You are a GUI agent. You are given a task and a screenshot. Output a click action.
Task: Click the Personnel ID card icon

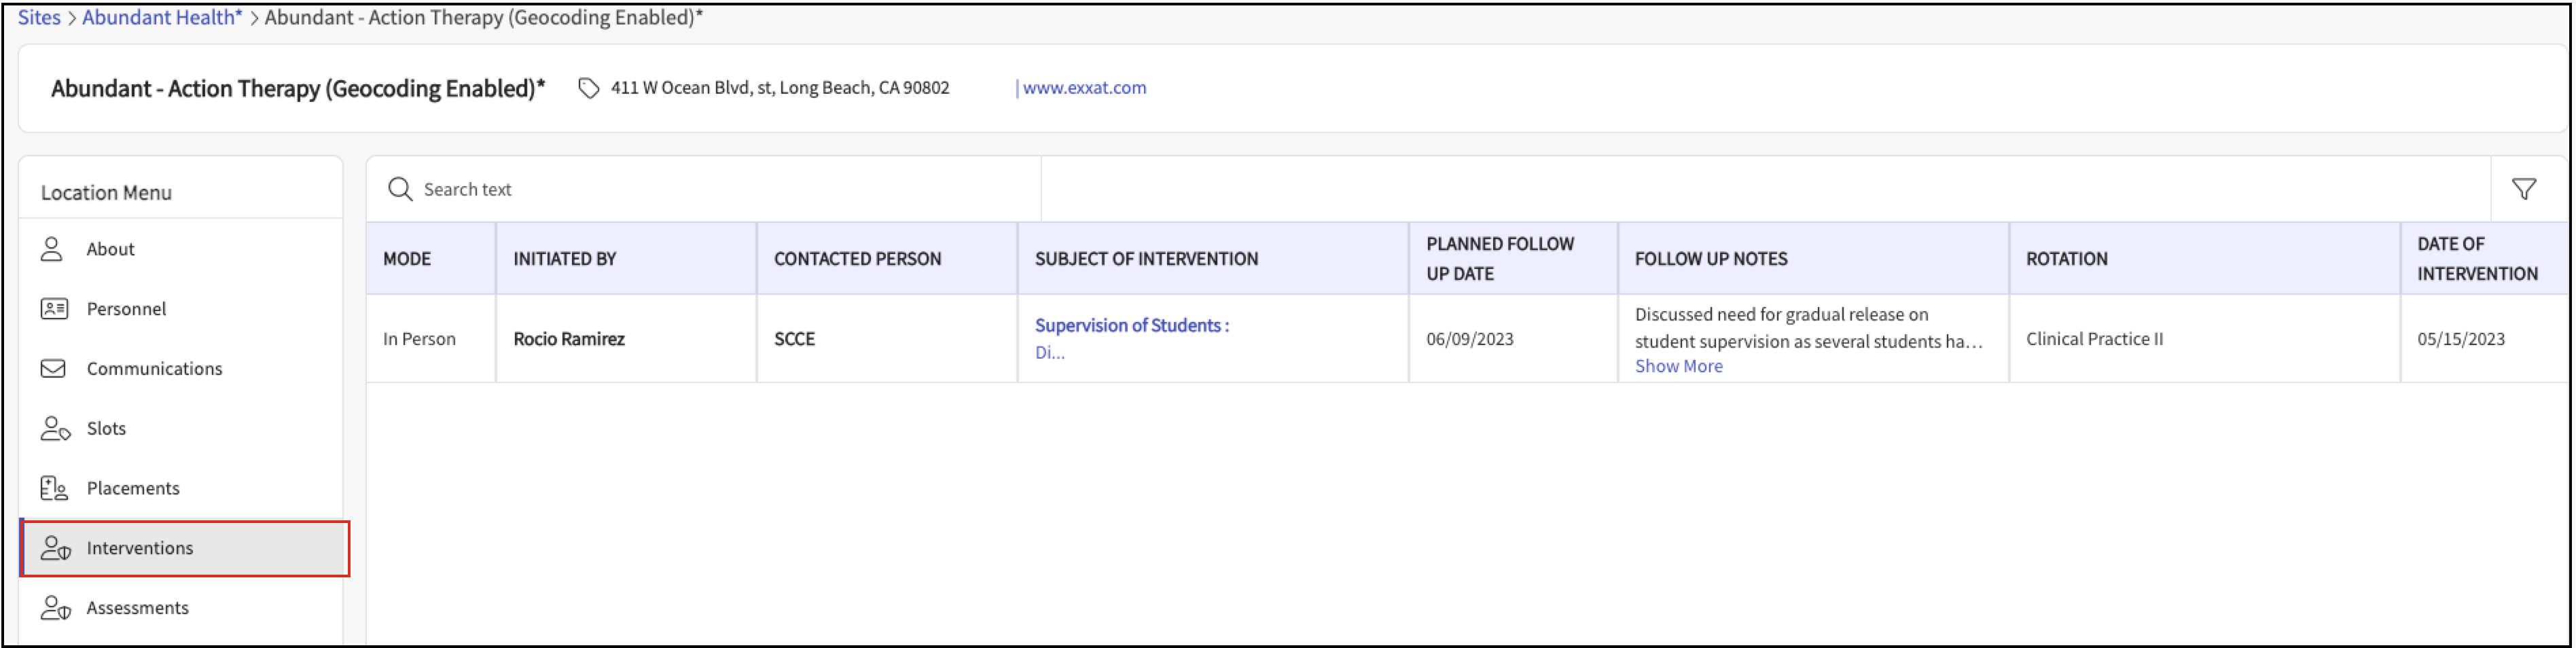pyautogui.click(x=54, y=308)
